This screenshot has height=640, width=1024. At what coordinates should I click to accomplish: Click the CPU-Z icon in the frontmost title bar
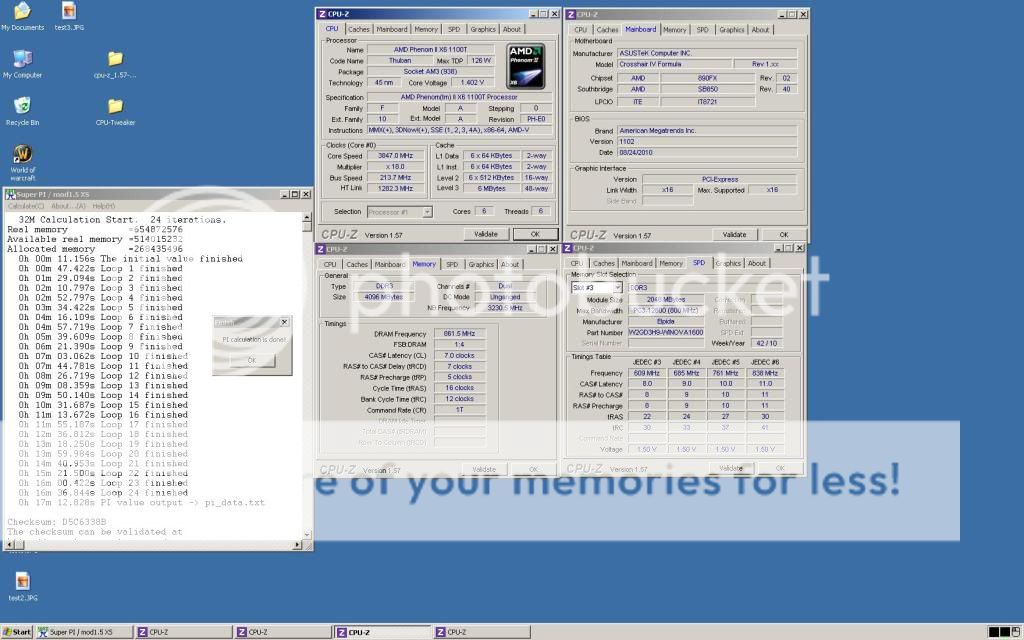tap(322, 13)
